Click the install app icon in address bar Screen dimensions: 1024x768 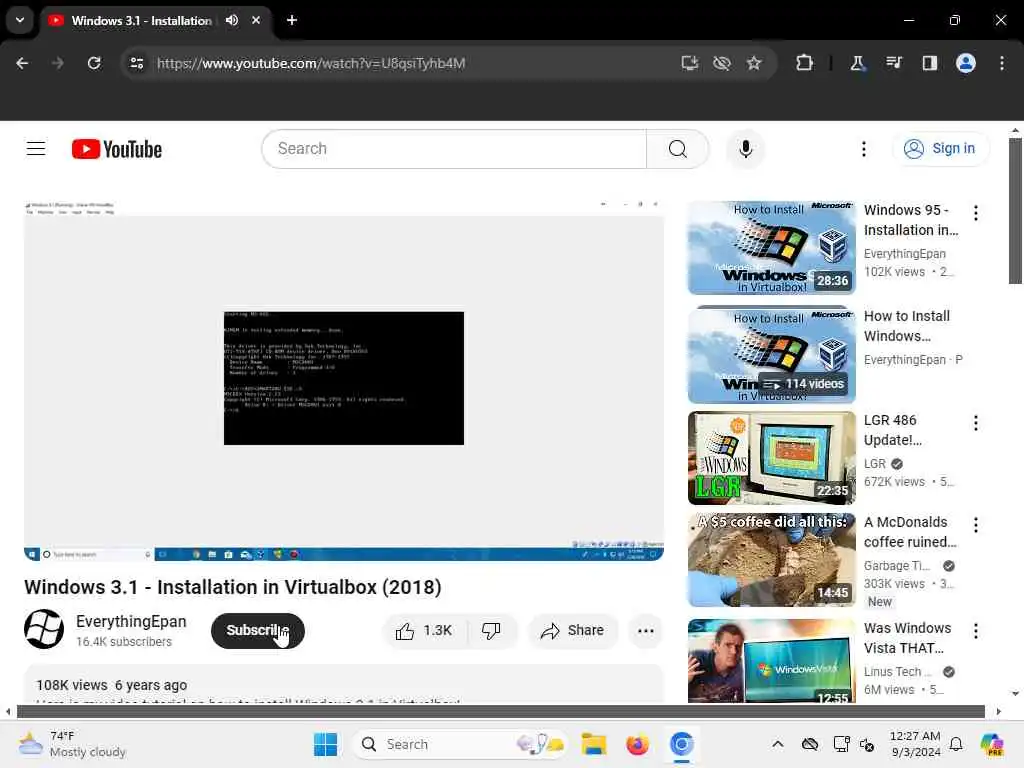click(690, 63)
